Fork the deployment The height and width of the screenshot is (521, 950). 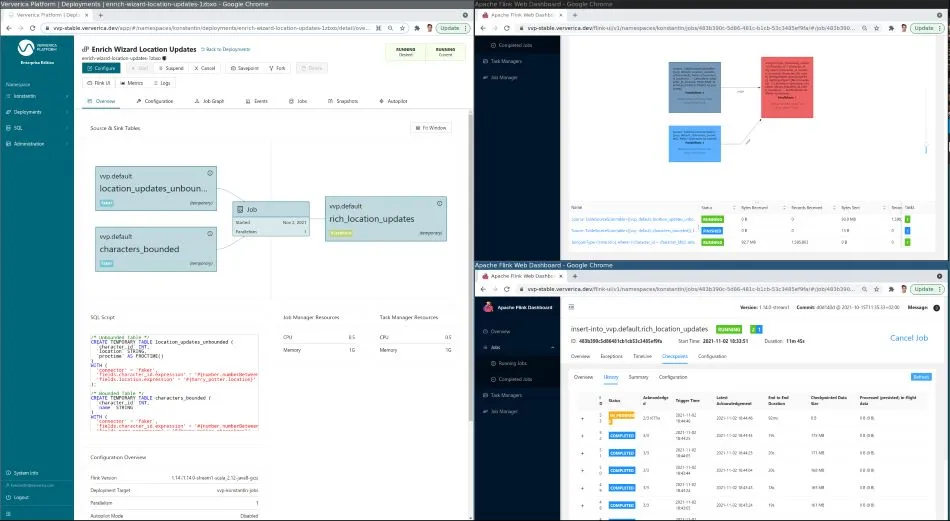pyautogui.click(x=277, y=68)
